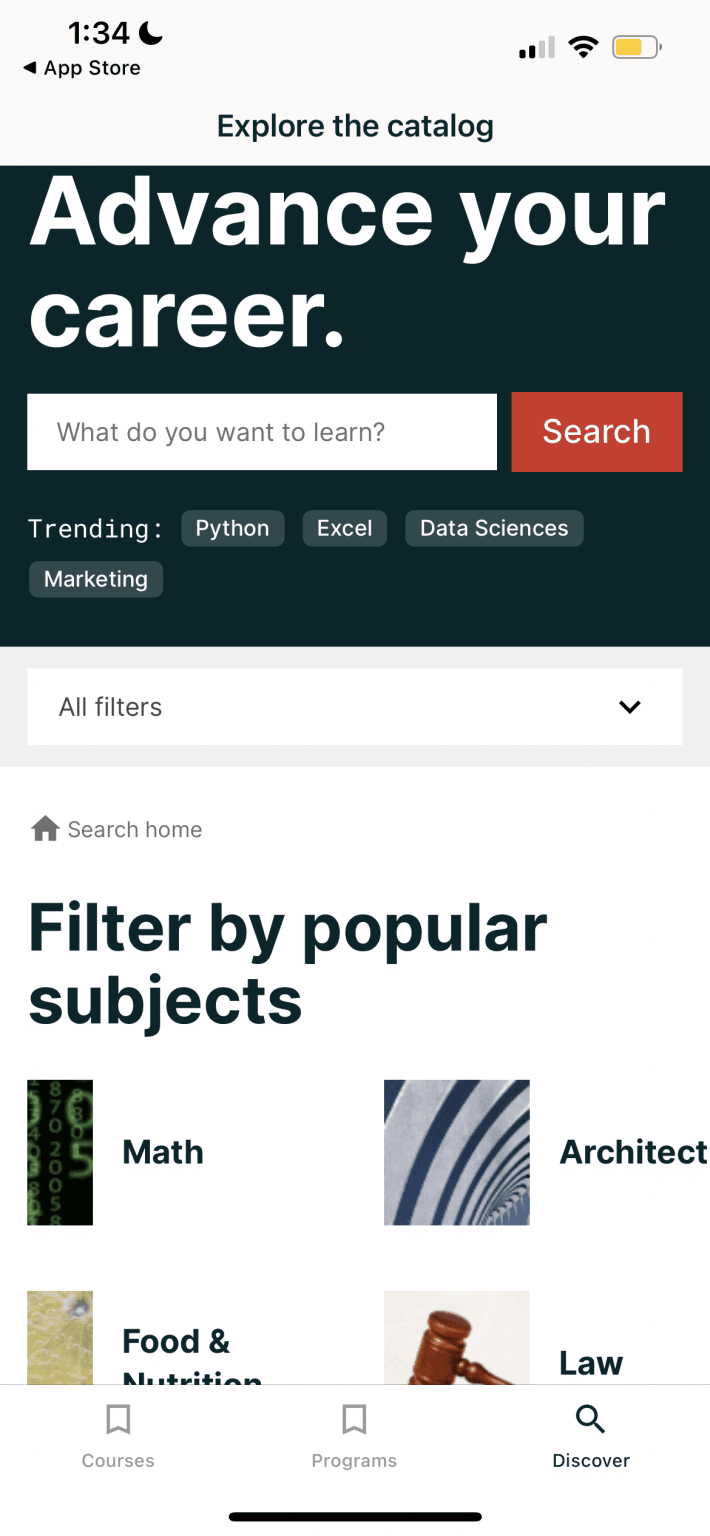Image resolution: width=710 pixels, height=1536 pixels.
Task: Open the Math subject thumbnail
Action: [x=60, y=1152]
